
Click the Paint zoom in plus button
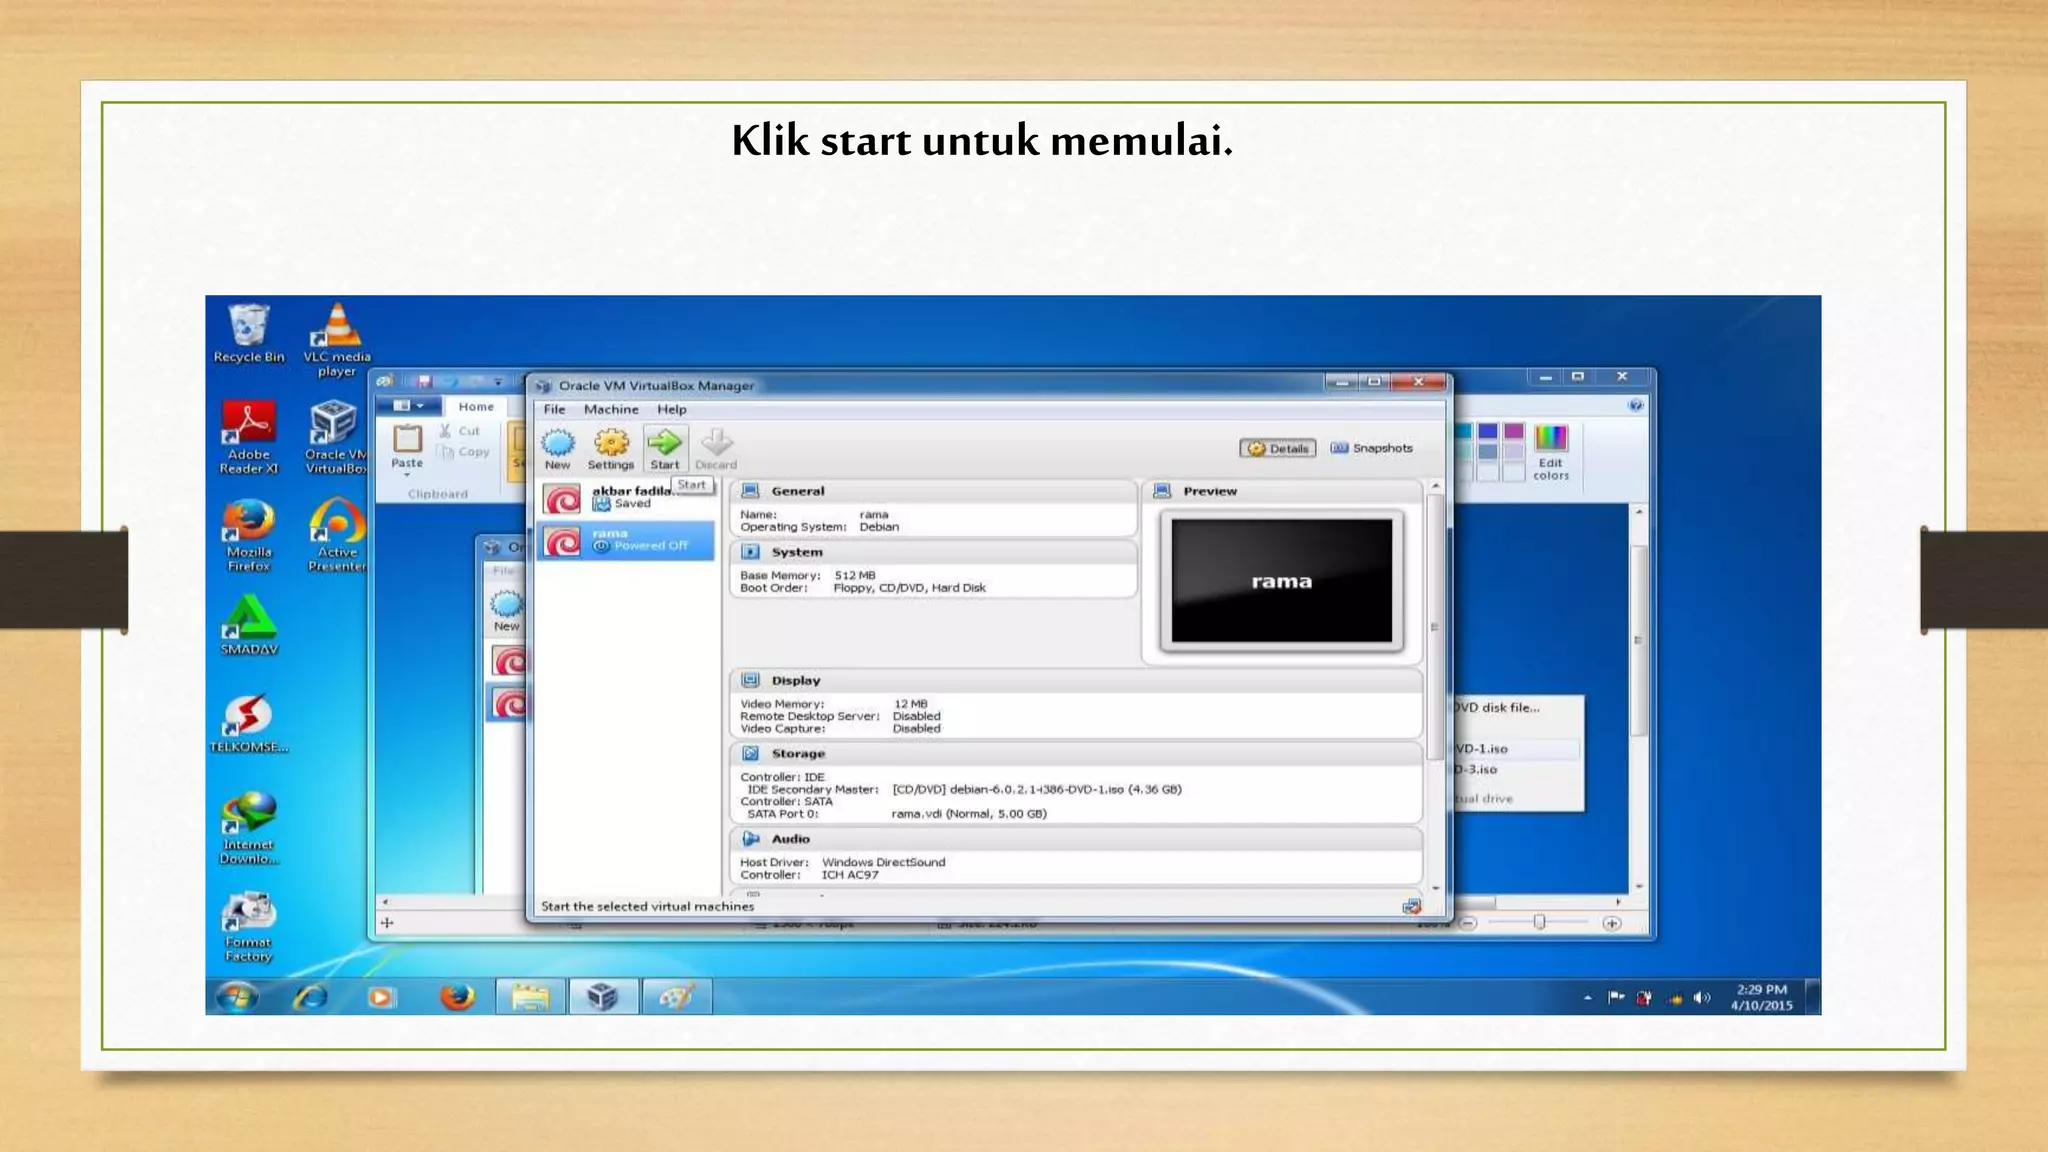click(1611, 923)
